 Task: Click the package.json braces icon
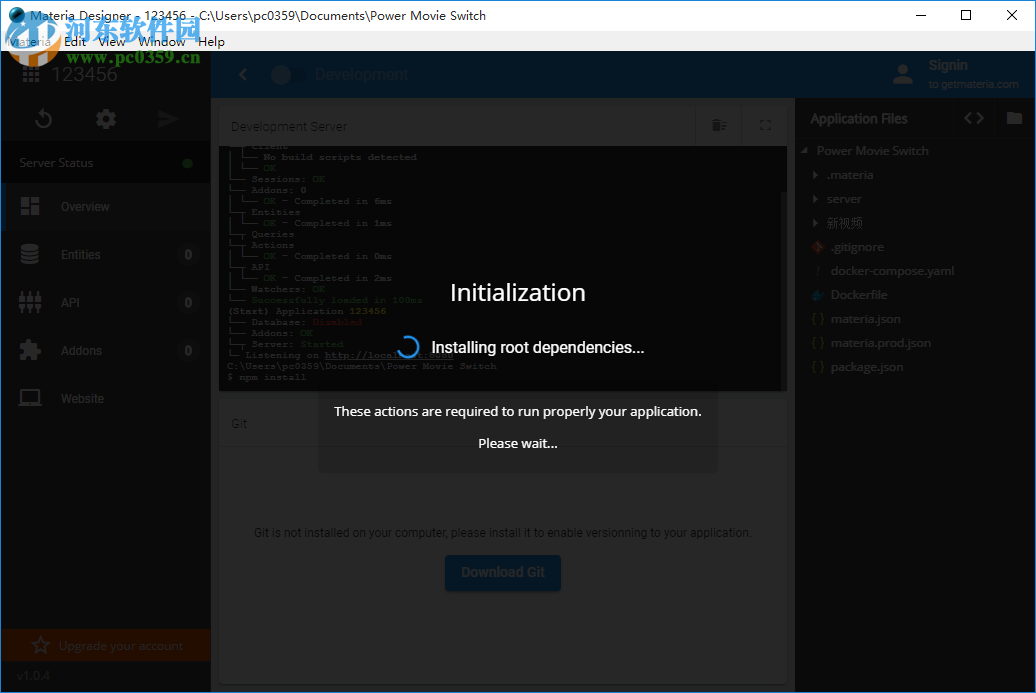point(818,367)
